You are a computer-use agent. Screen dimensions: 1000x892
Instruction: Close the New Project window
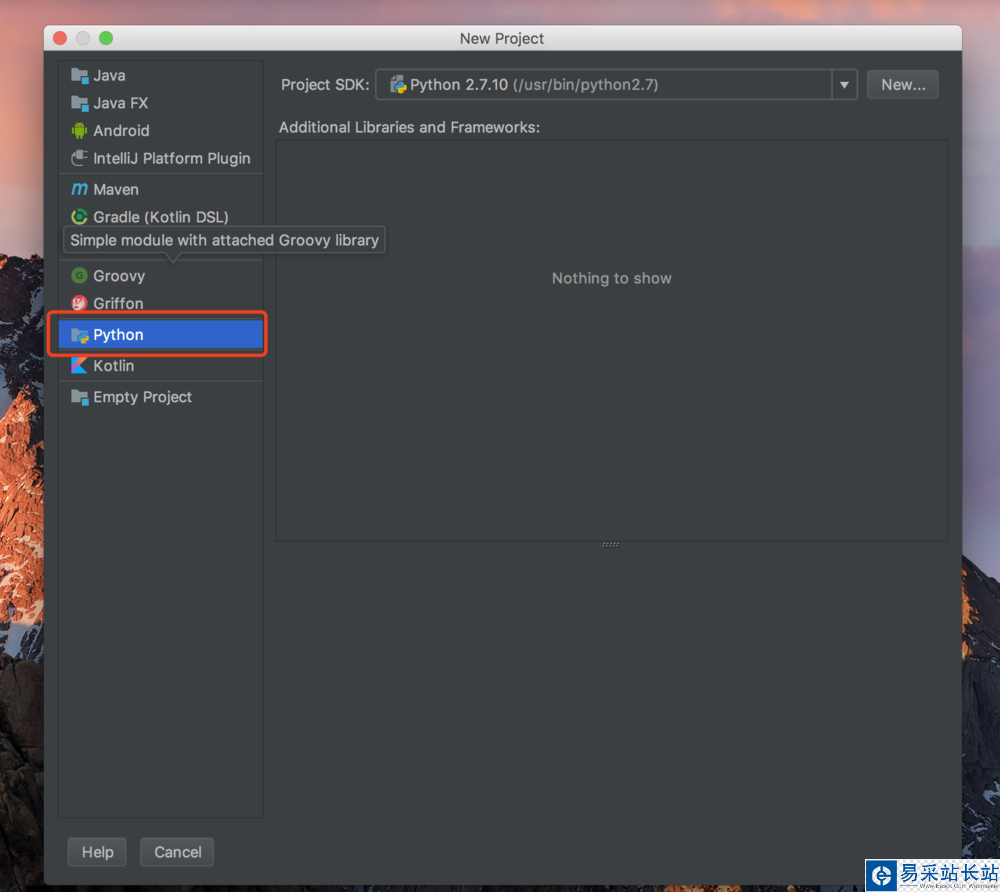click(x=60, y=38)
